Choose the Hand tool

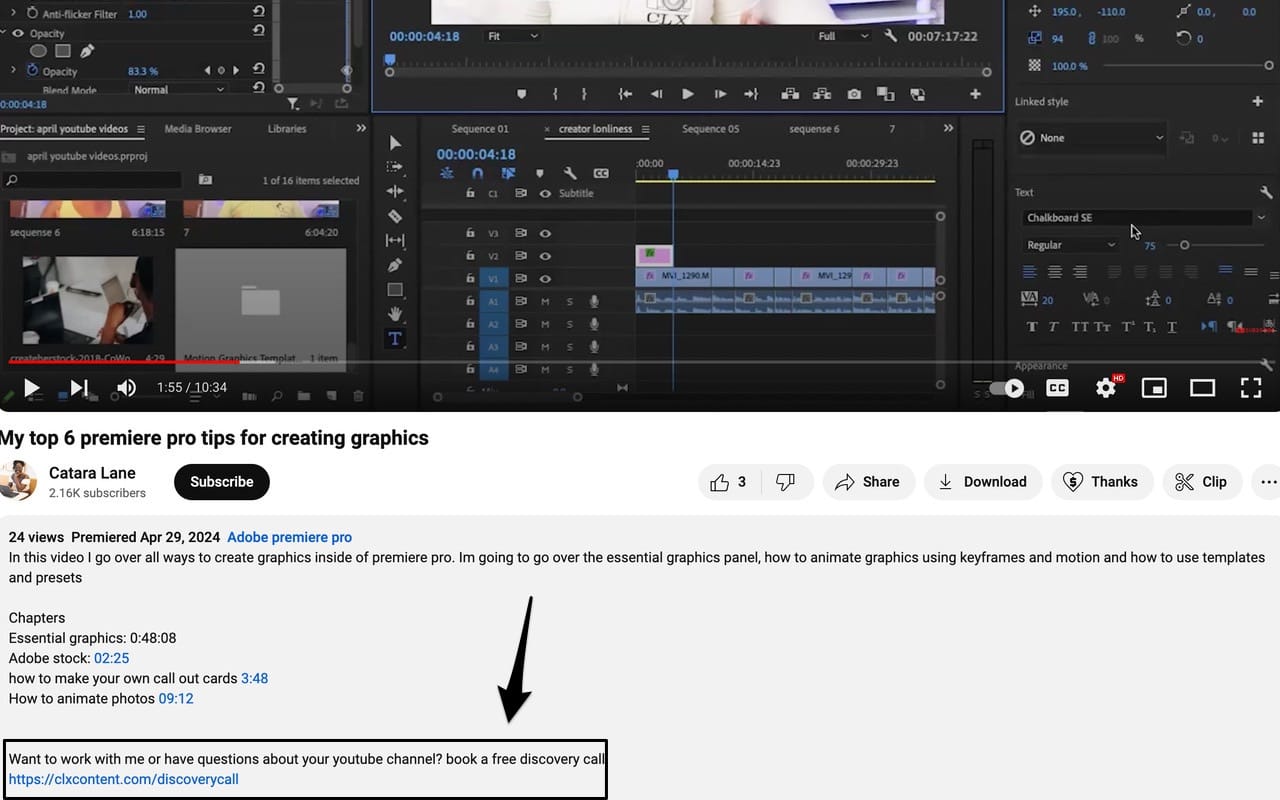pyautogui.click(x=395, y=314)
